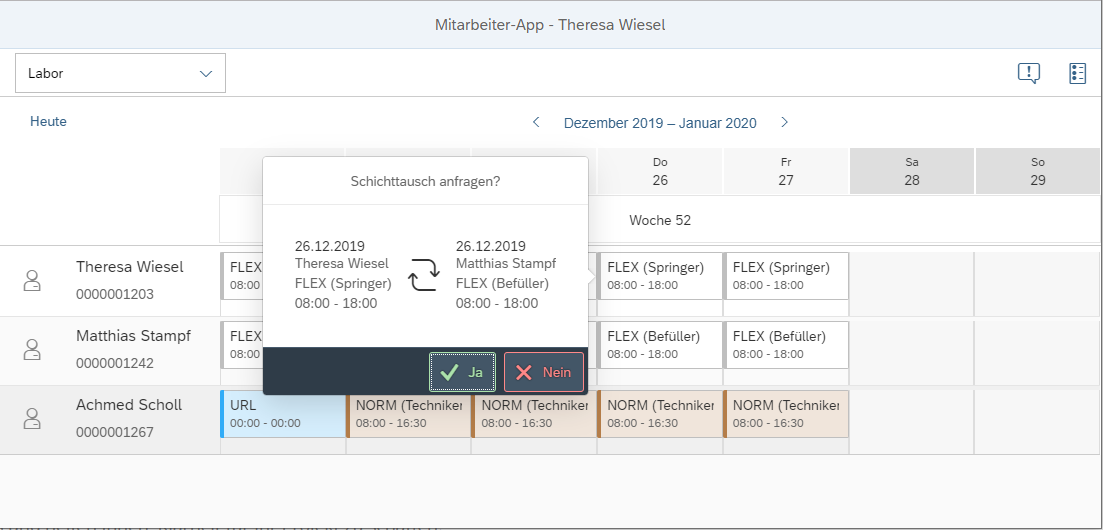Open the Labor dropdown

(120, 73)
